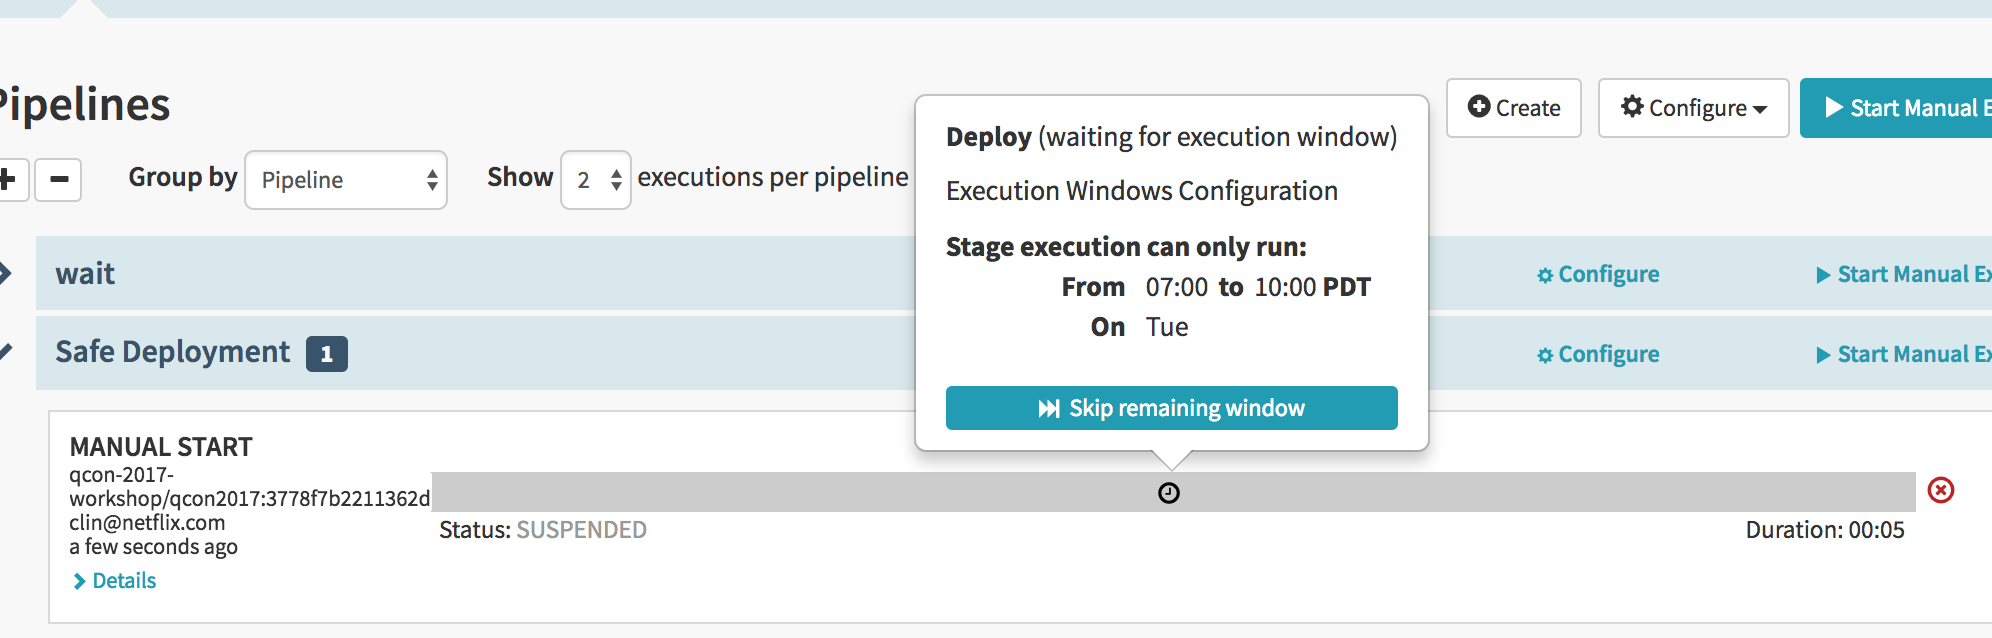1992x638 pixels.
Task: Click the plus icon on the Create button
Action: click(x=1479, y=106)
